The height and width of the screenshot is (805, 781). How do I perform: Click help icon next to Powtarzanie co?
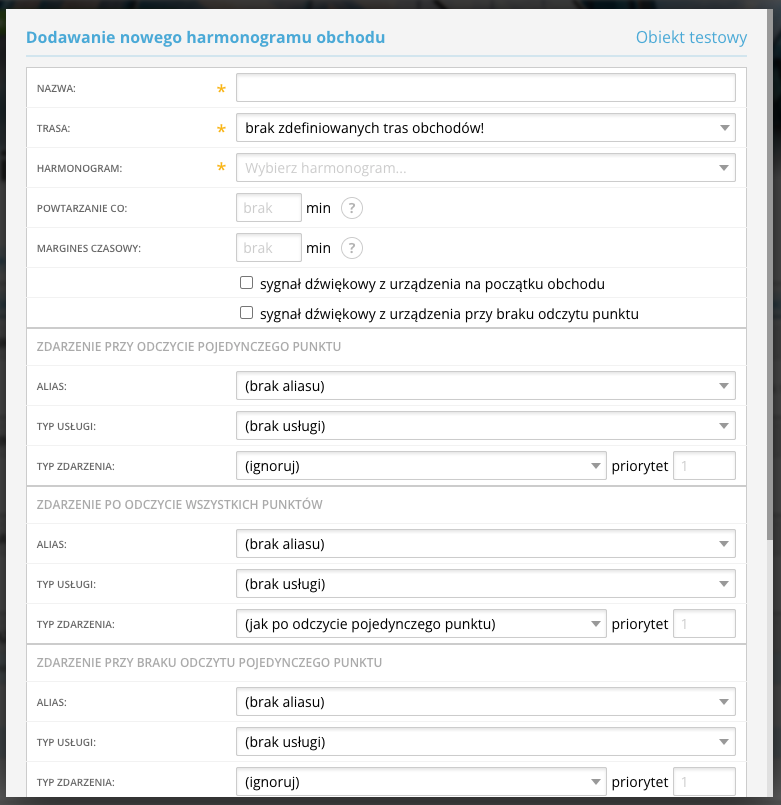click(351, 208)
